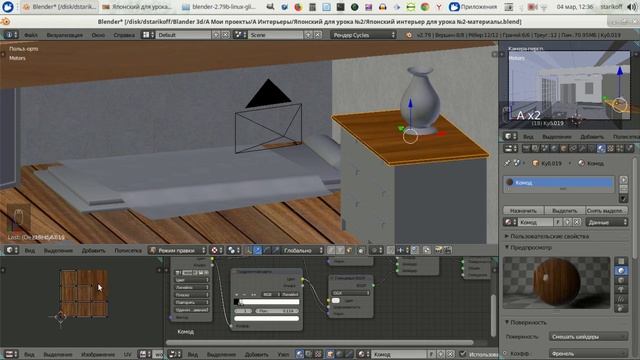
Task: Click the color ramp gradient bar in node
Action: 267,302
